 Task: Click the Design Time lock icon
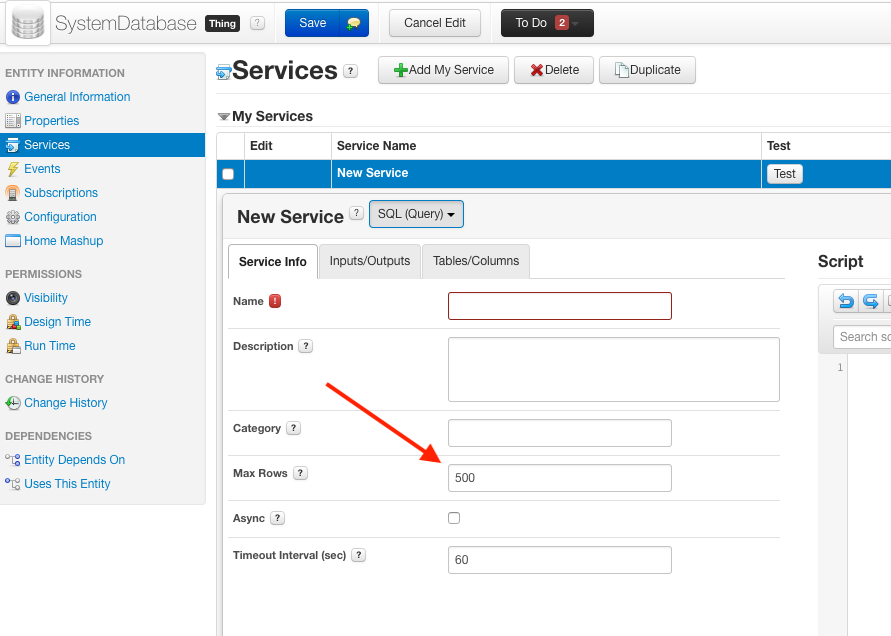[x=13, y=322]
